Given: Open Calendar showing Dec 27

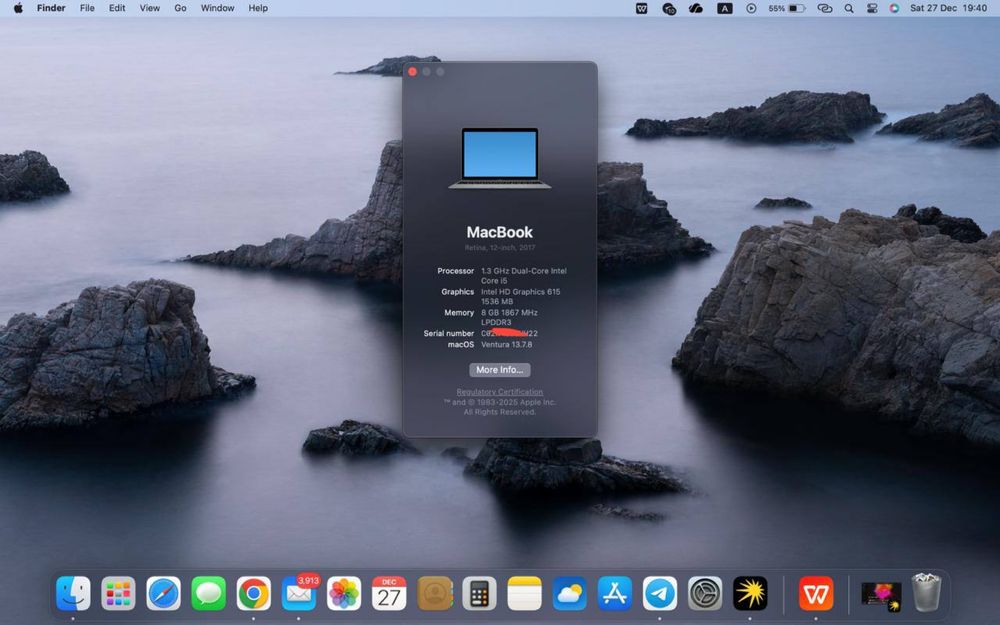Looking at the screenshot, I should (389, 593).
